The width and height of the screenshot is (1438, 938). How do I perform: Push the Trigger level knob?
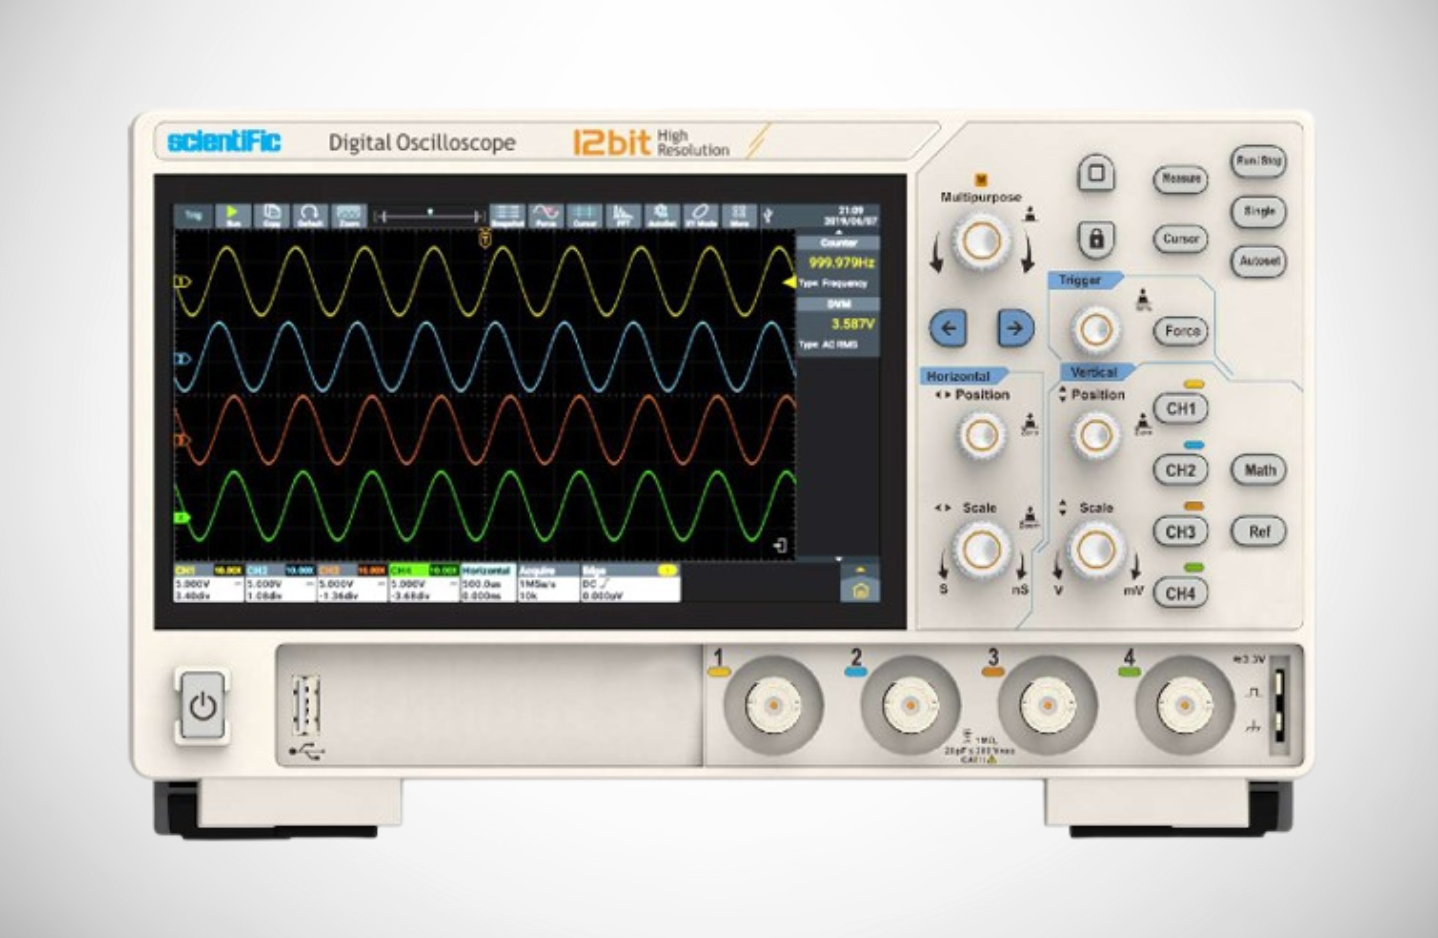1095,329
